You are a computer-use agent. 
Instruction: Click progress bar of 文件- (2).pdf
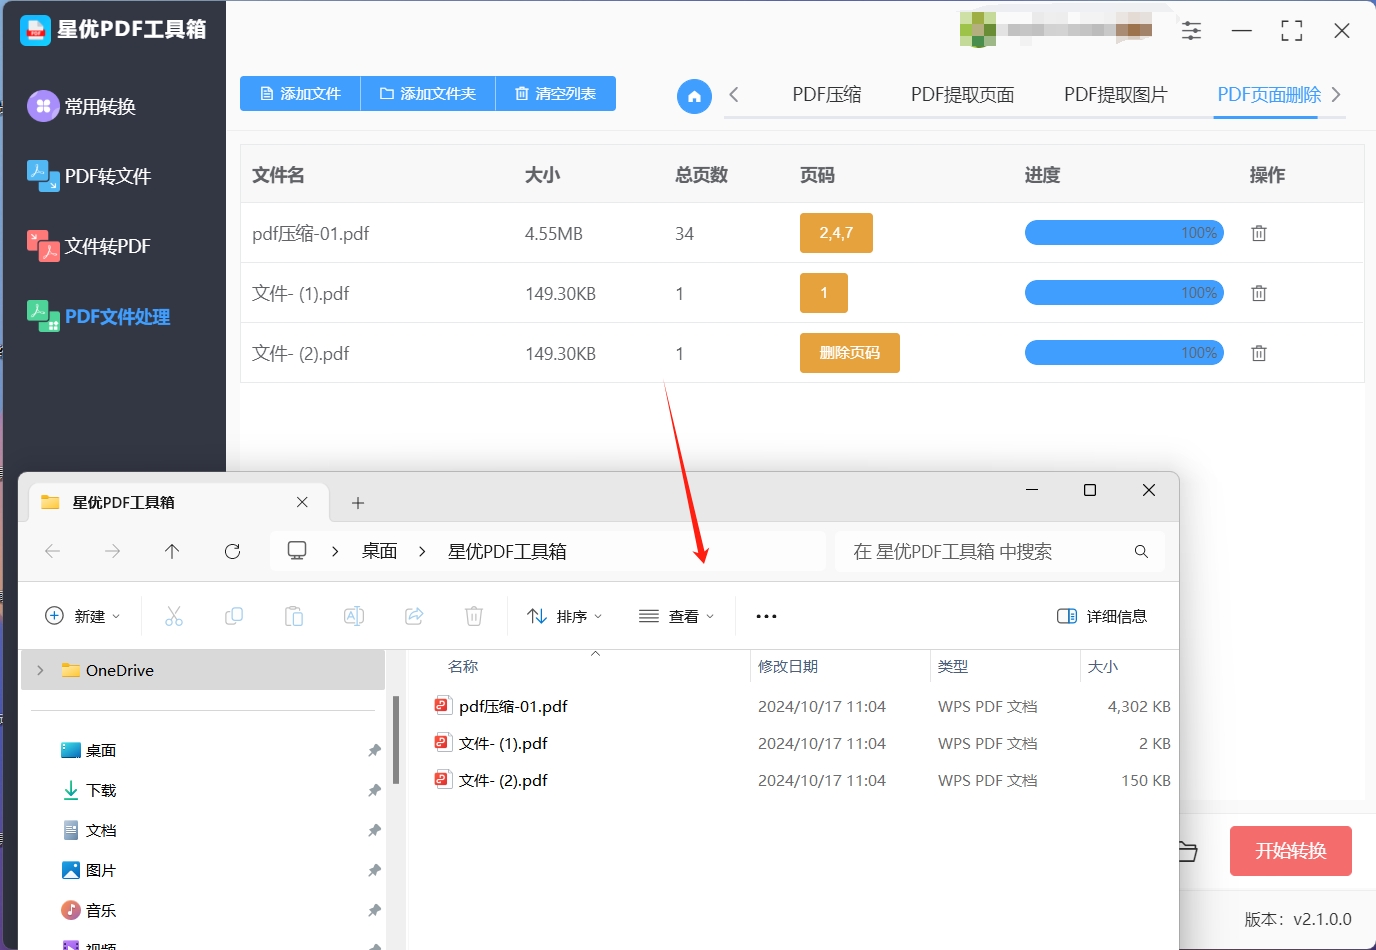tap(1124, 353)
